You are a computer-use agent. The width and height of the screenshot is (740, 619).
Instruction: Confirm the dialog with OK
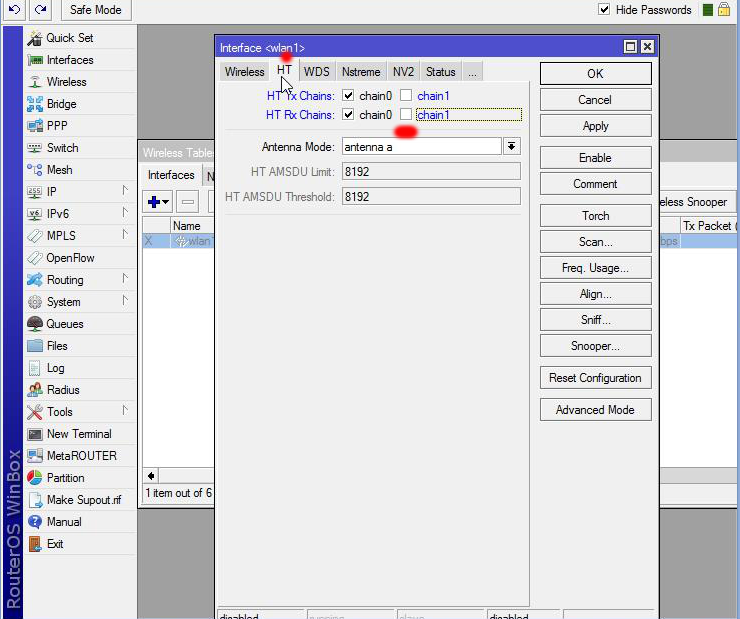point(596,74)
